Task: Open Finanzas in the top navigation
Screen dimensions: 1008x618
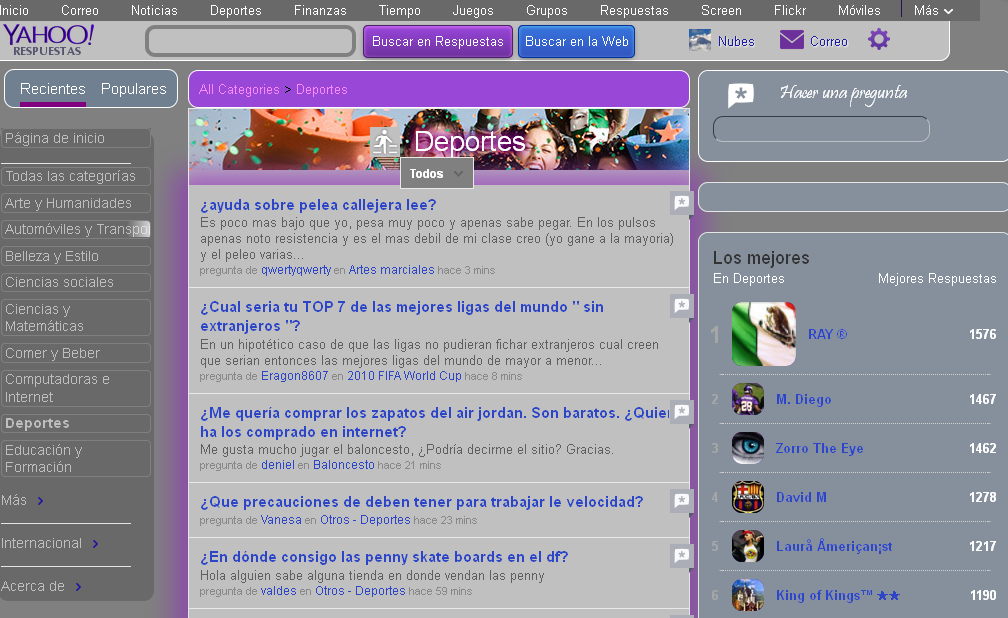Action: click(x=320, y=10)
